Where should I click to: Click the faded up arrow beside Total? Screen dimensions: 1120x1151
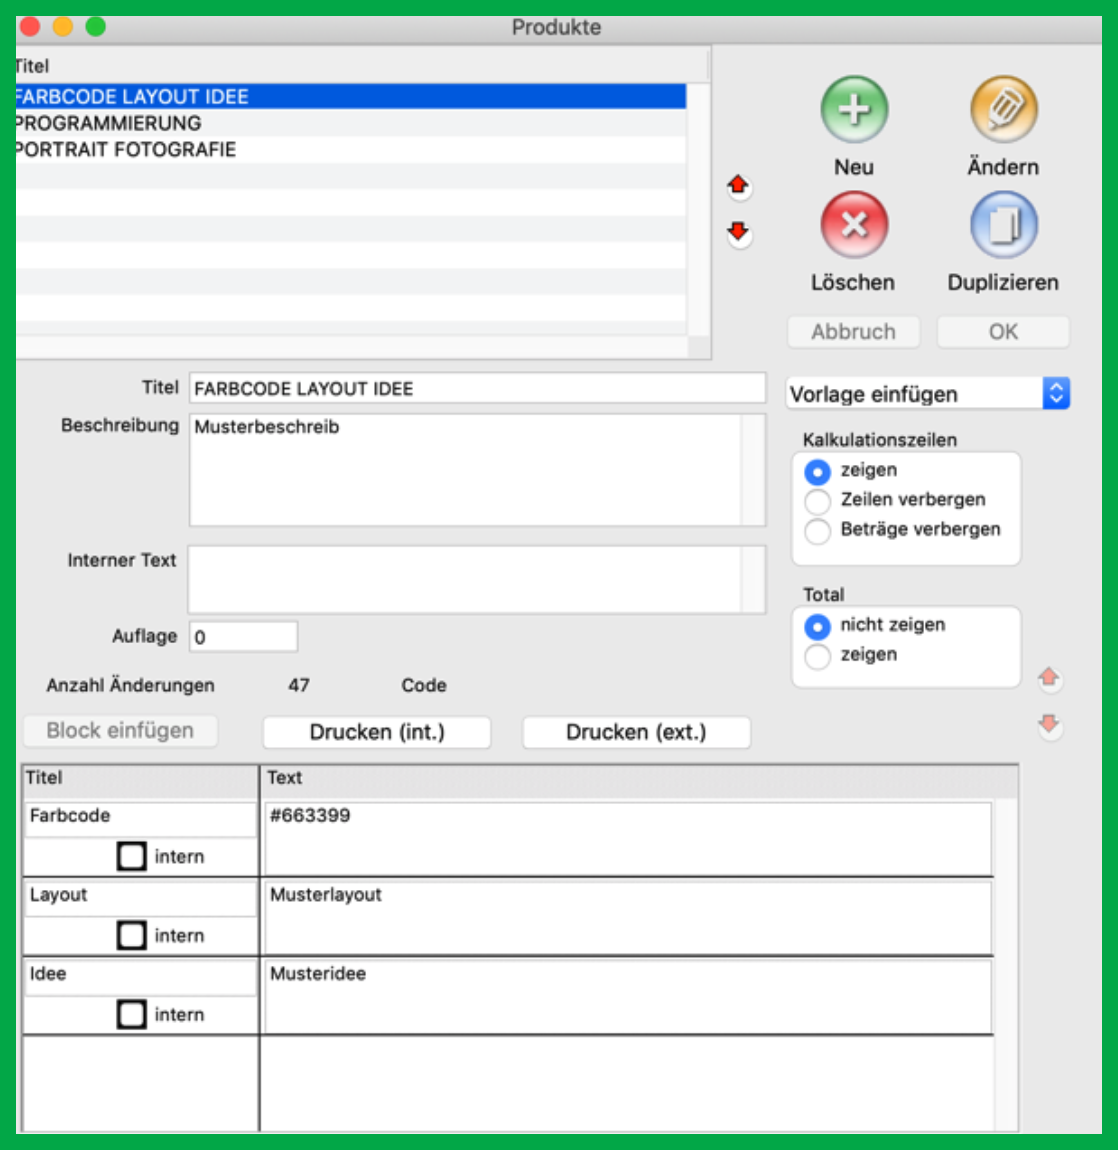(1049, 678)
